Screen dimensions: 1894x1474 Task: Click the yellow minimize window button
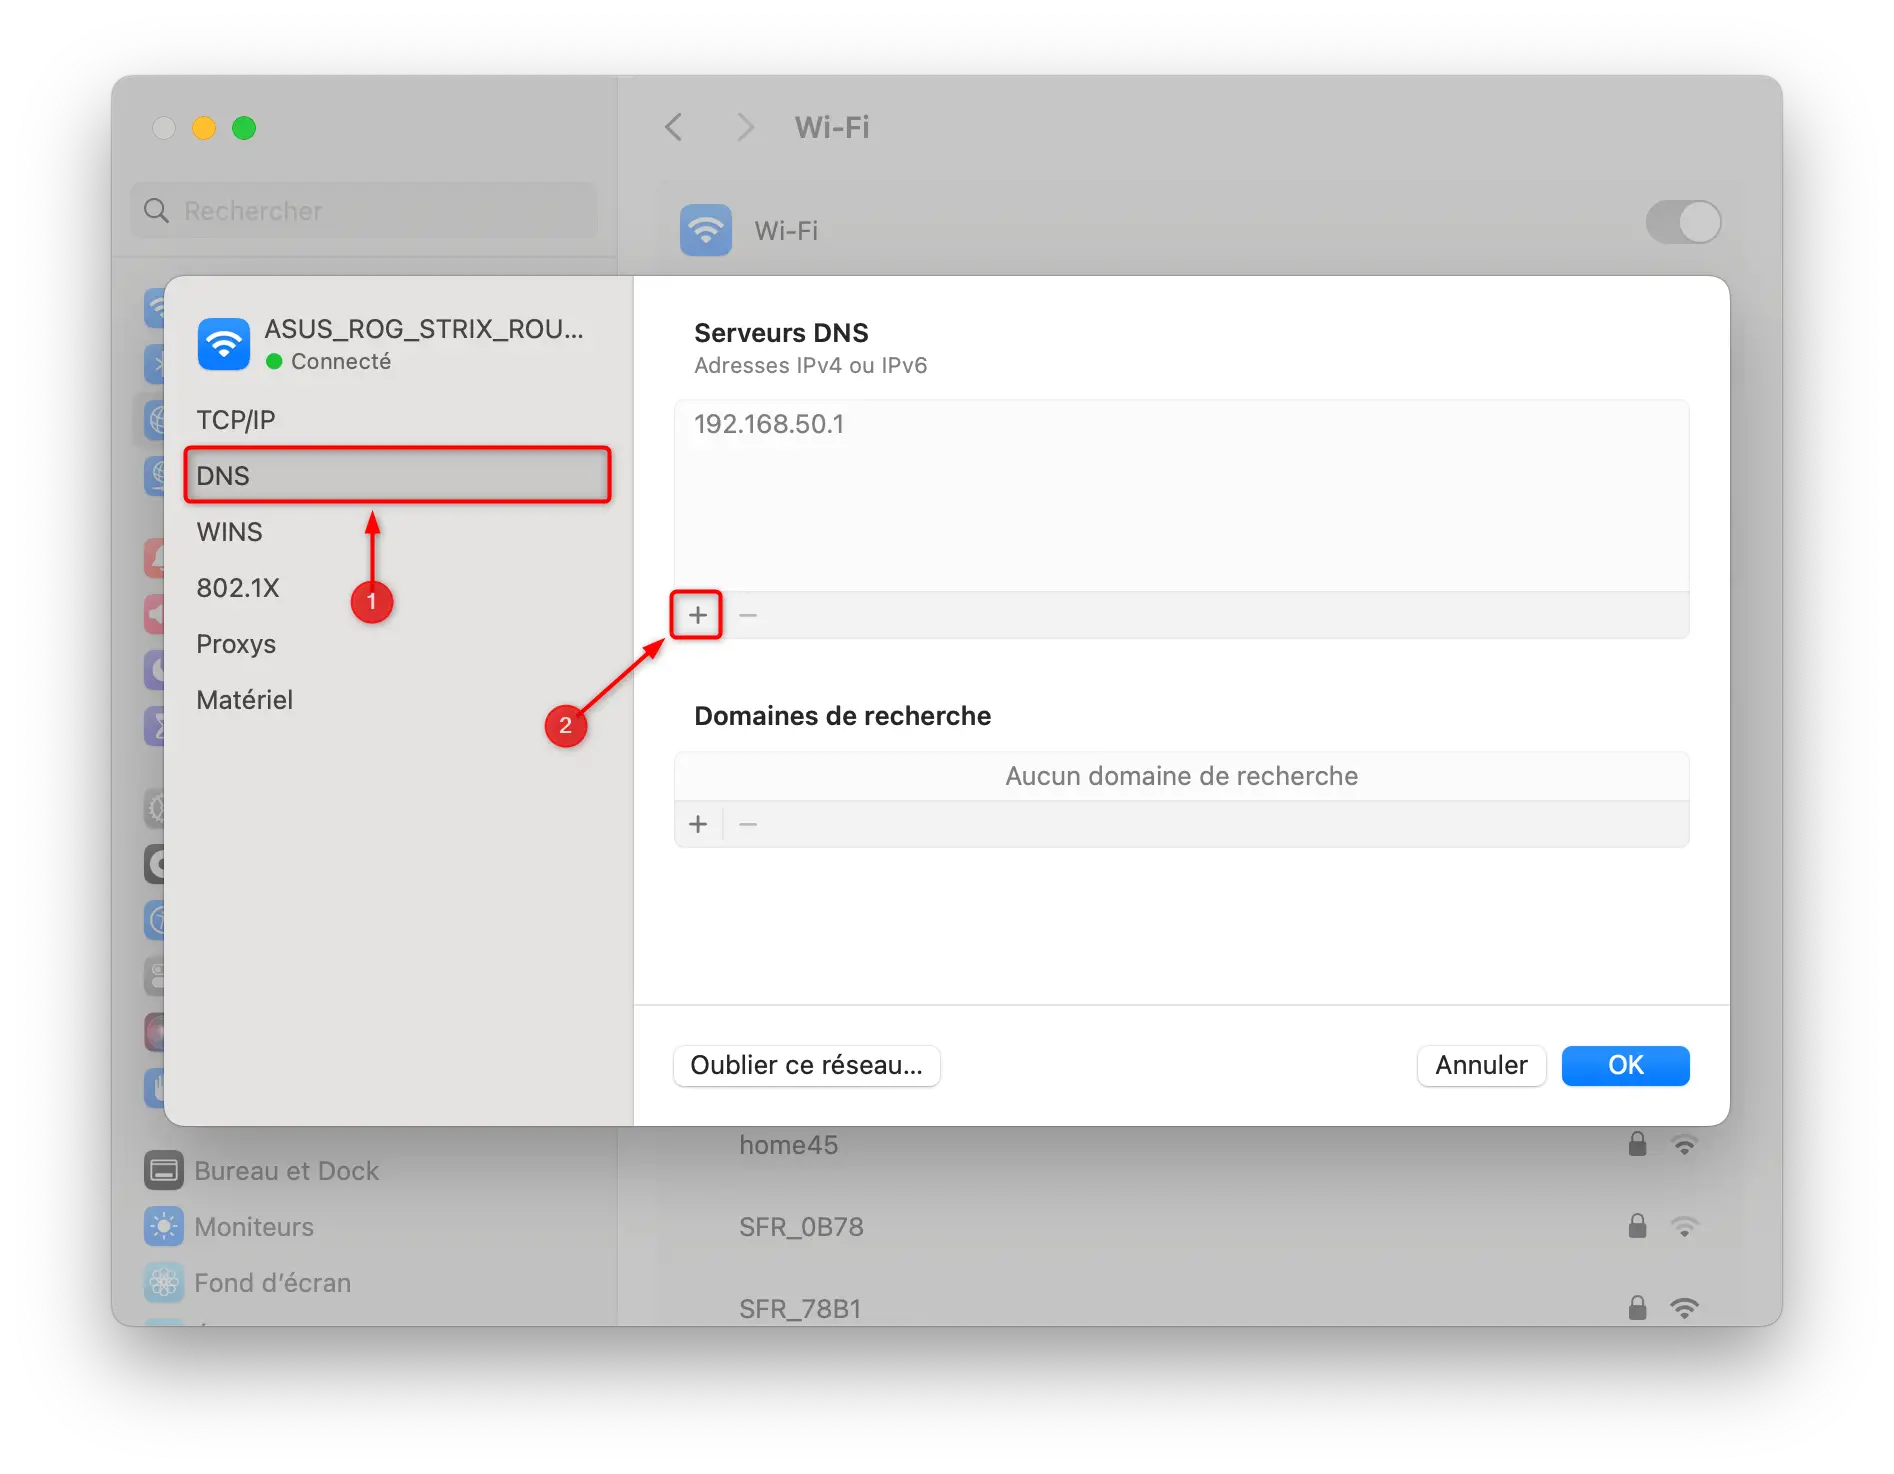point(204,128)
